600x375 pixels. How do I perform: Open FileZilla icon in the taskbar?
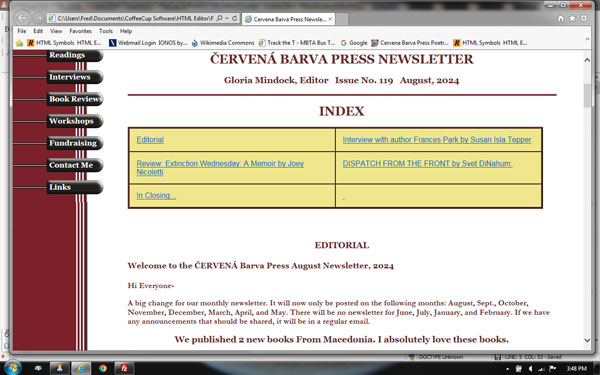pos(124,368)
